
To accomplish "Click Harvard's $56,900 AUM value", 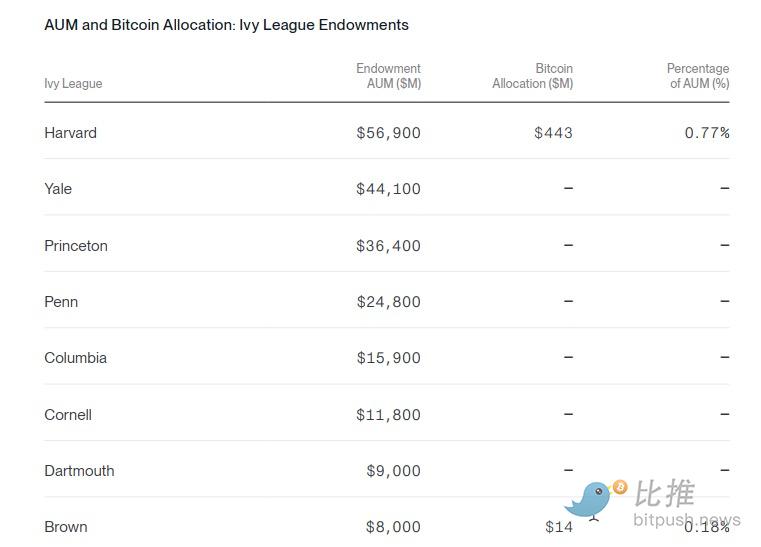I will pos(389,133).
